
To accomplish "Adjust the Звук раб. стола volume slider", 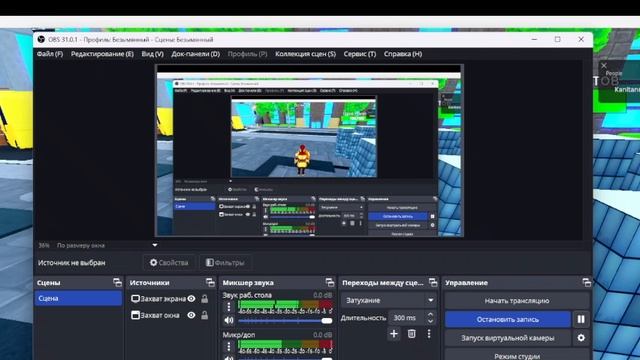I will tap(285, 321).
